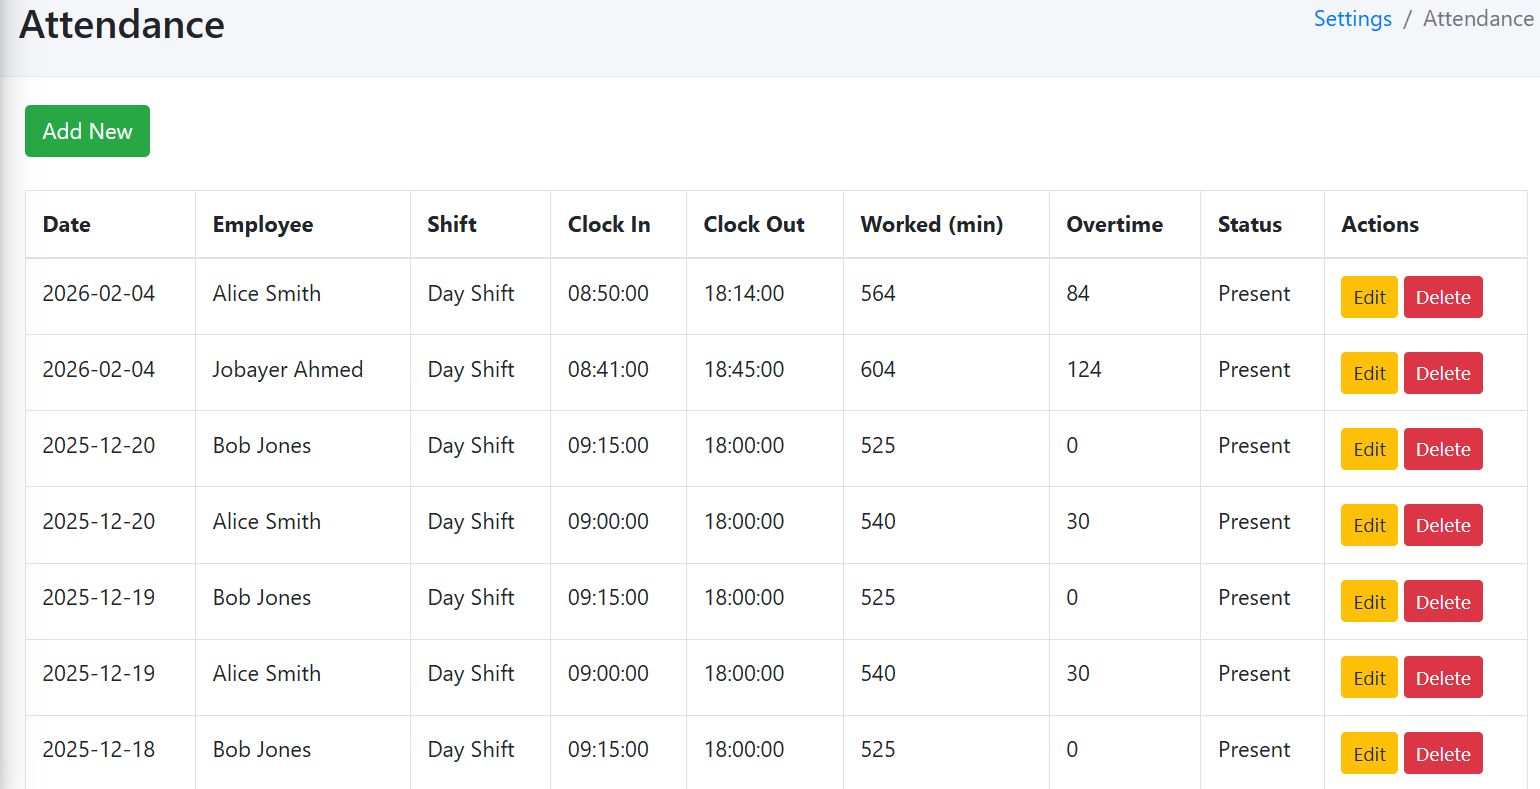Click the Attendance breadcrumb item
Screen dimensions: 1540x789
tap(1477, 19)
